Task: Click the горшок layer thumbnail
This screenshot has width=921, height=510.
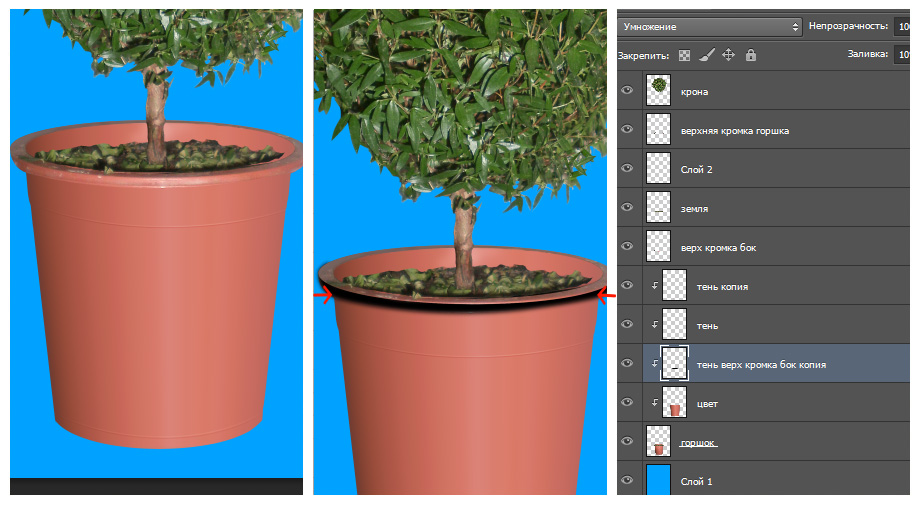Action: pos(658,441)
